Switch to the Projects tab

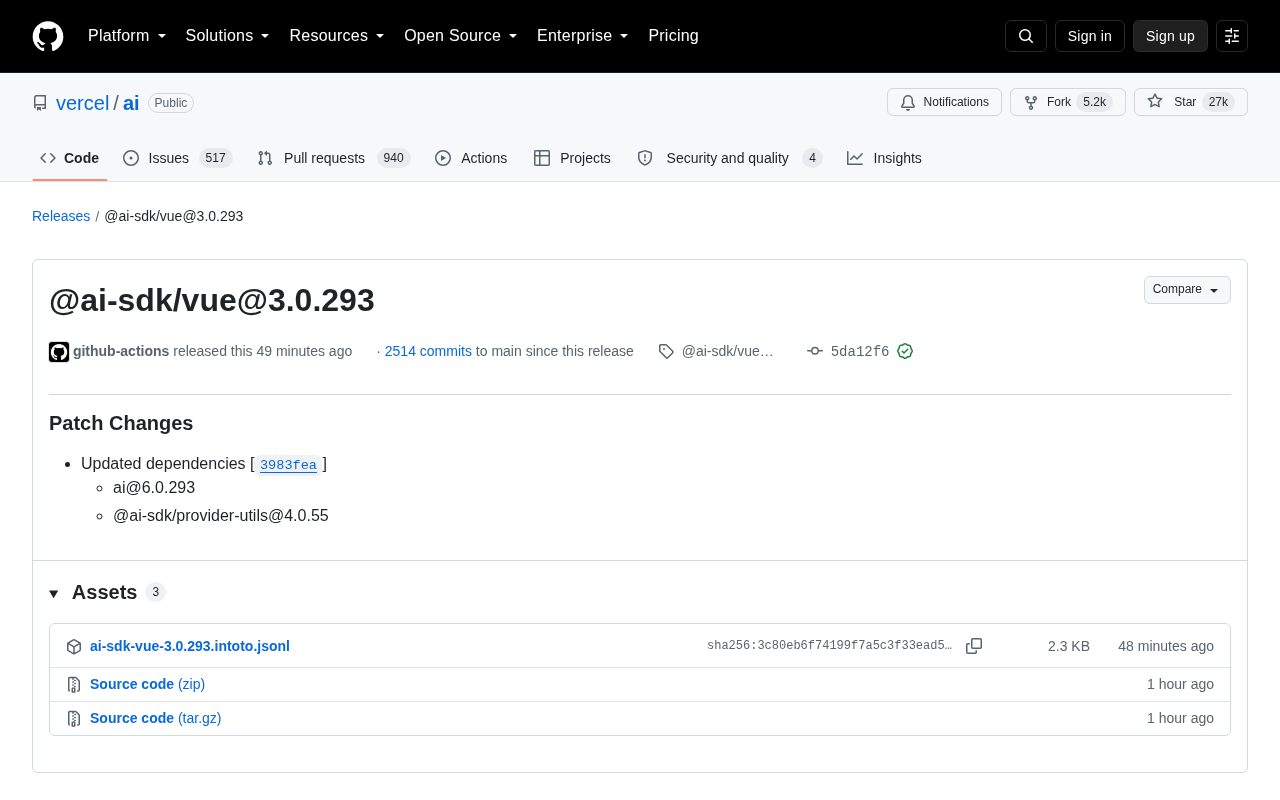coord(572,158)
